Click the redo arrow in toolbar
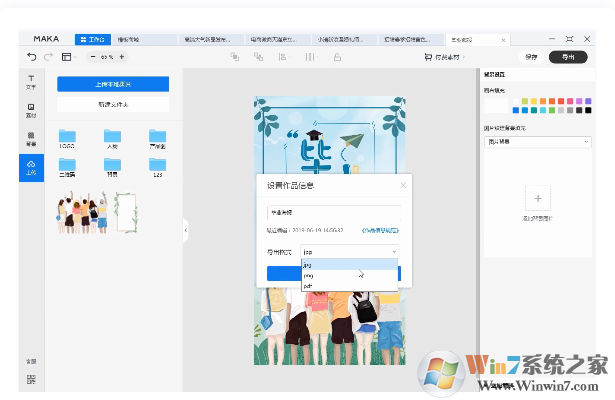Screen dimensions: 615x400 tap(47, 57)
